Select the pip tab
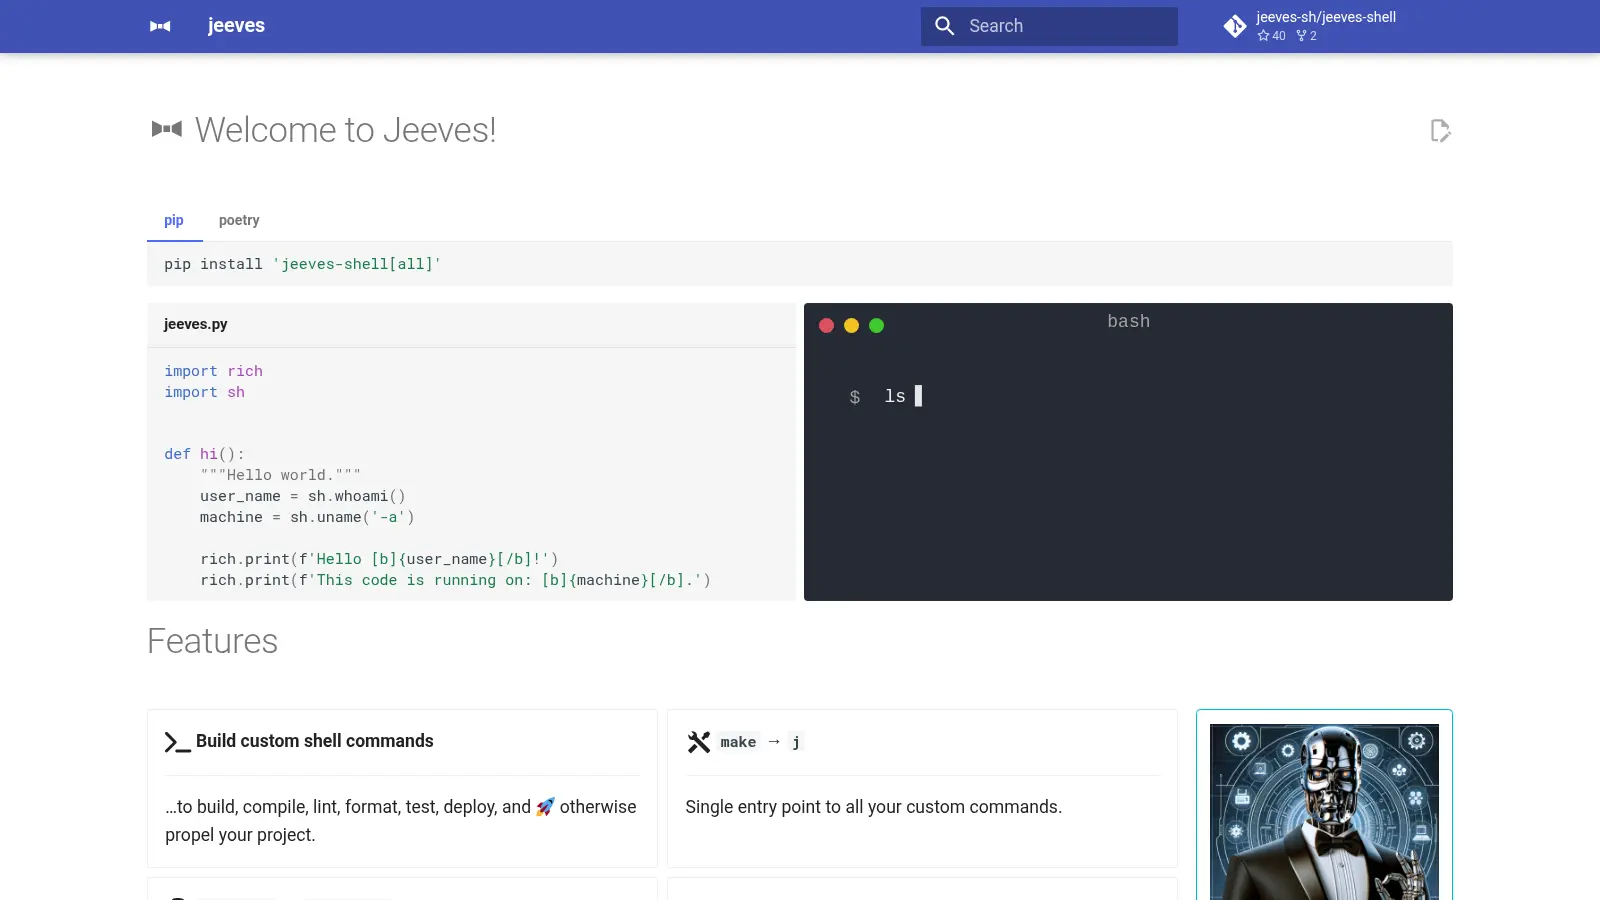This screenshot has width=1600, height=900. [174, 220]
